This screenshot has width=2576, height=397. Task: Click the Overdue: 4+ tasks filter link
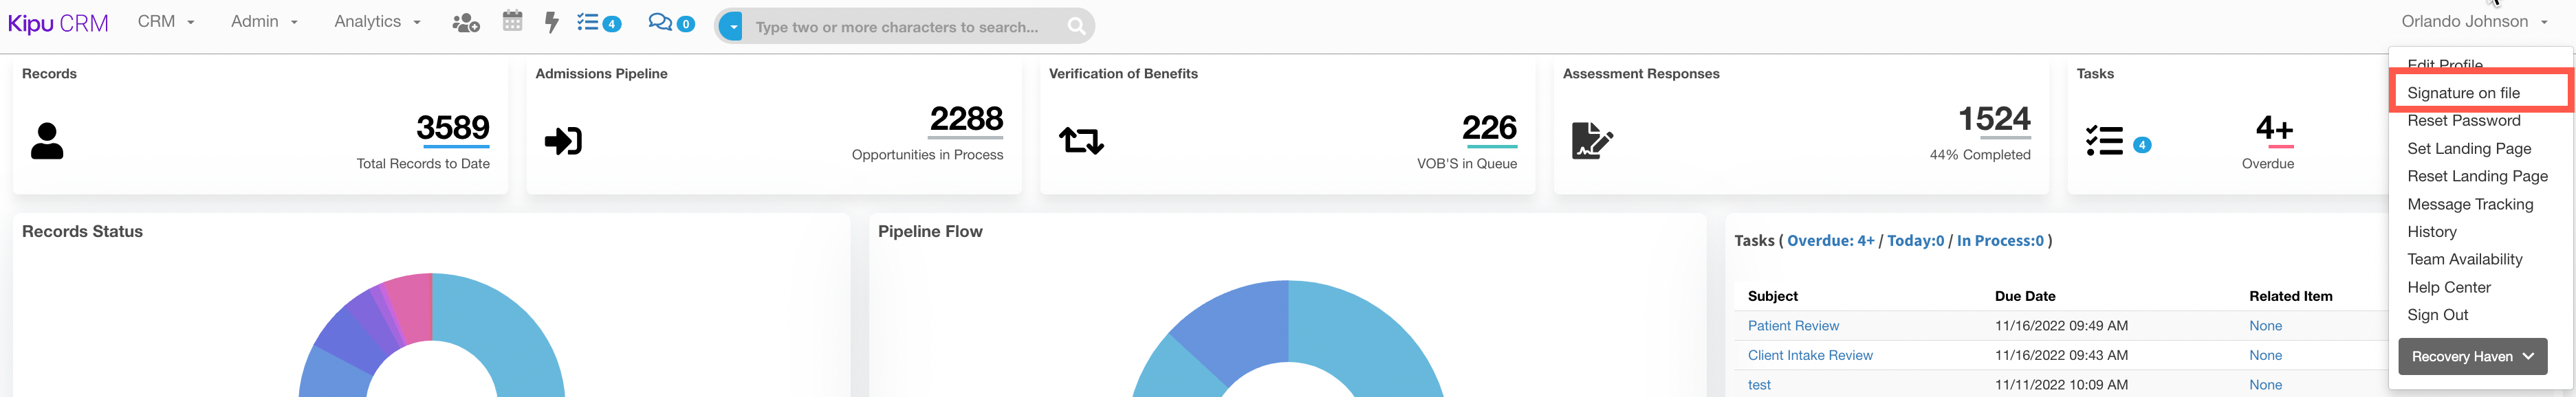[1830, 241]
